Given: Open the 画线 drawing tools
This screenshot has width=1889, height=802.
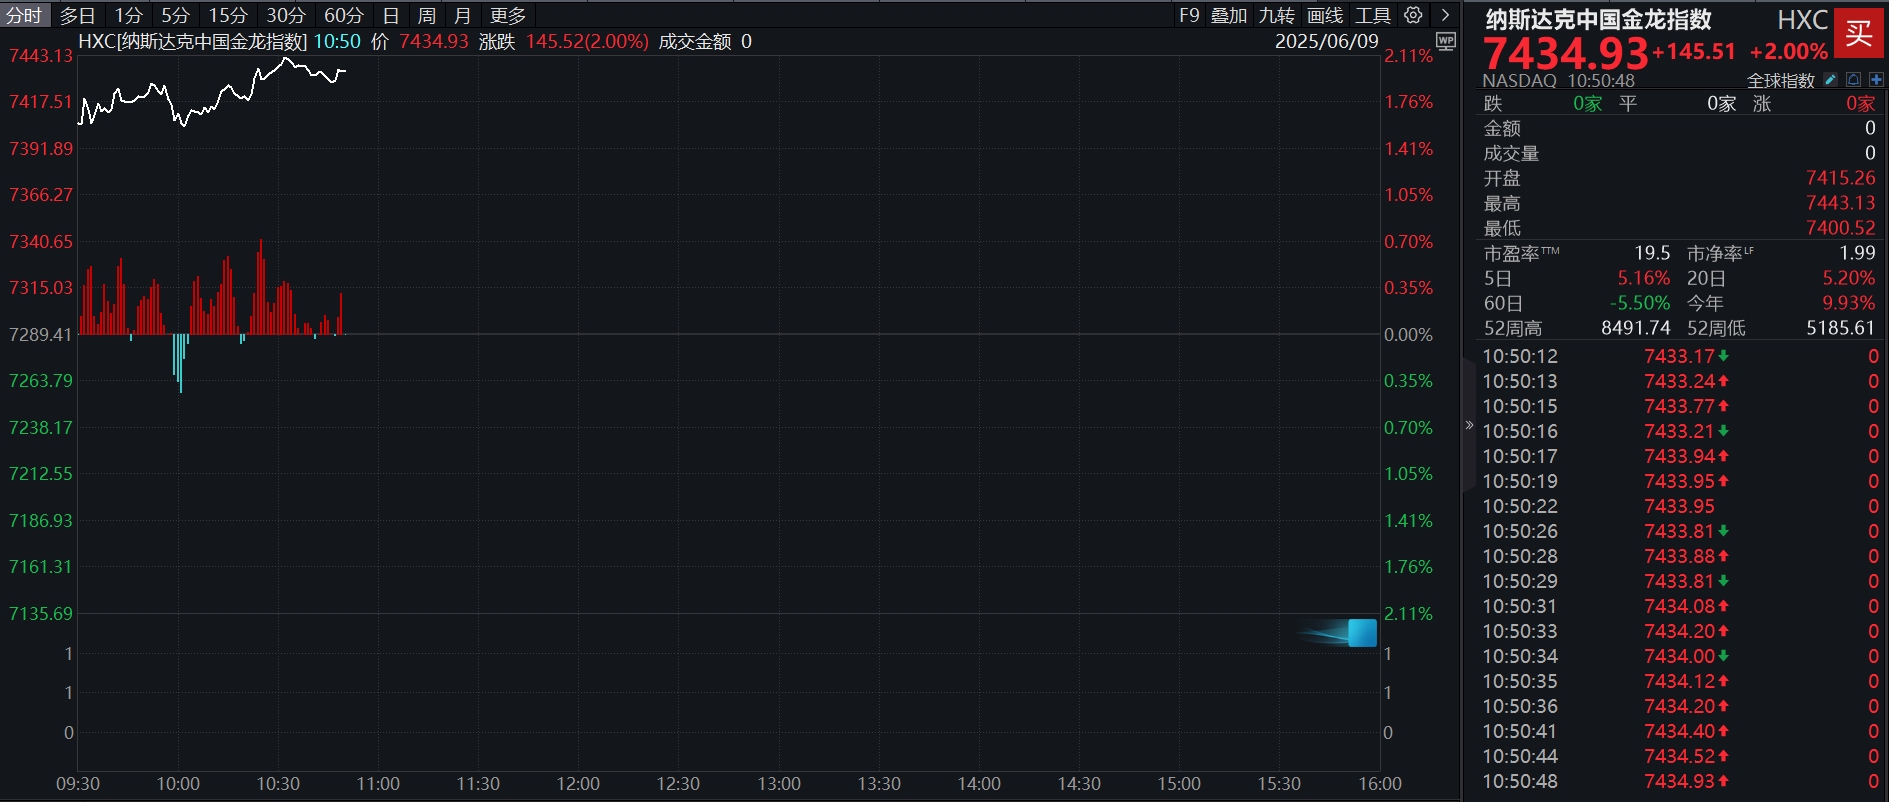Looking at the screenshot, I should coord(1325,15).
